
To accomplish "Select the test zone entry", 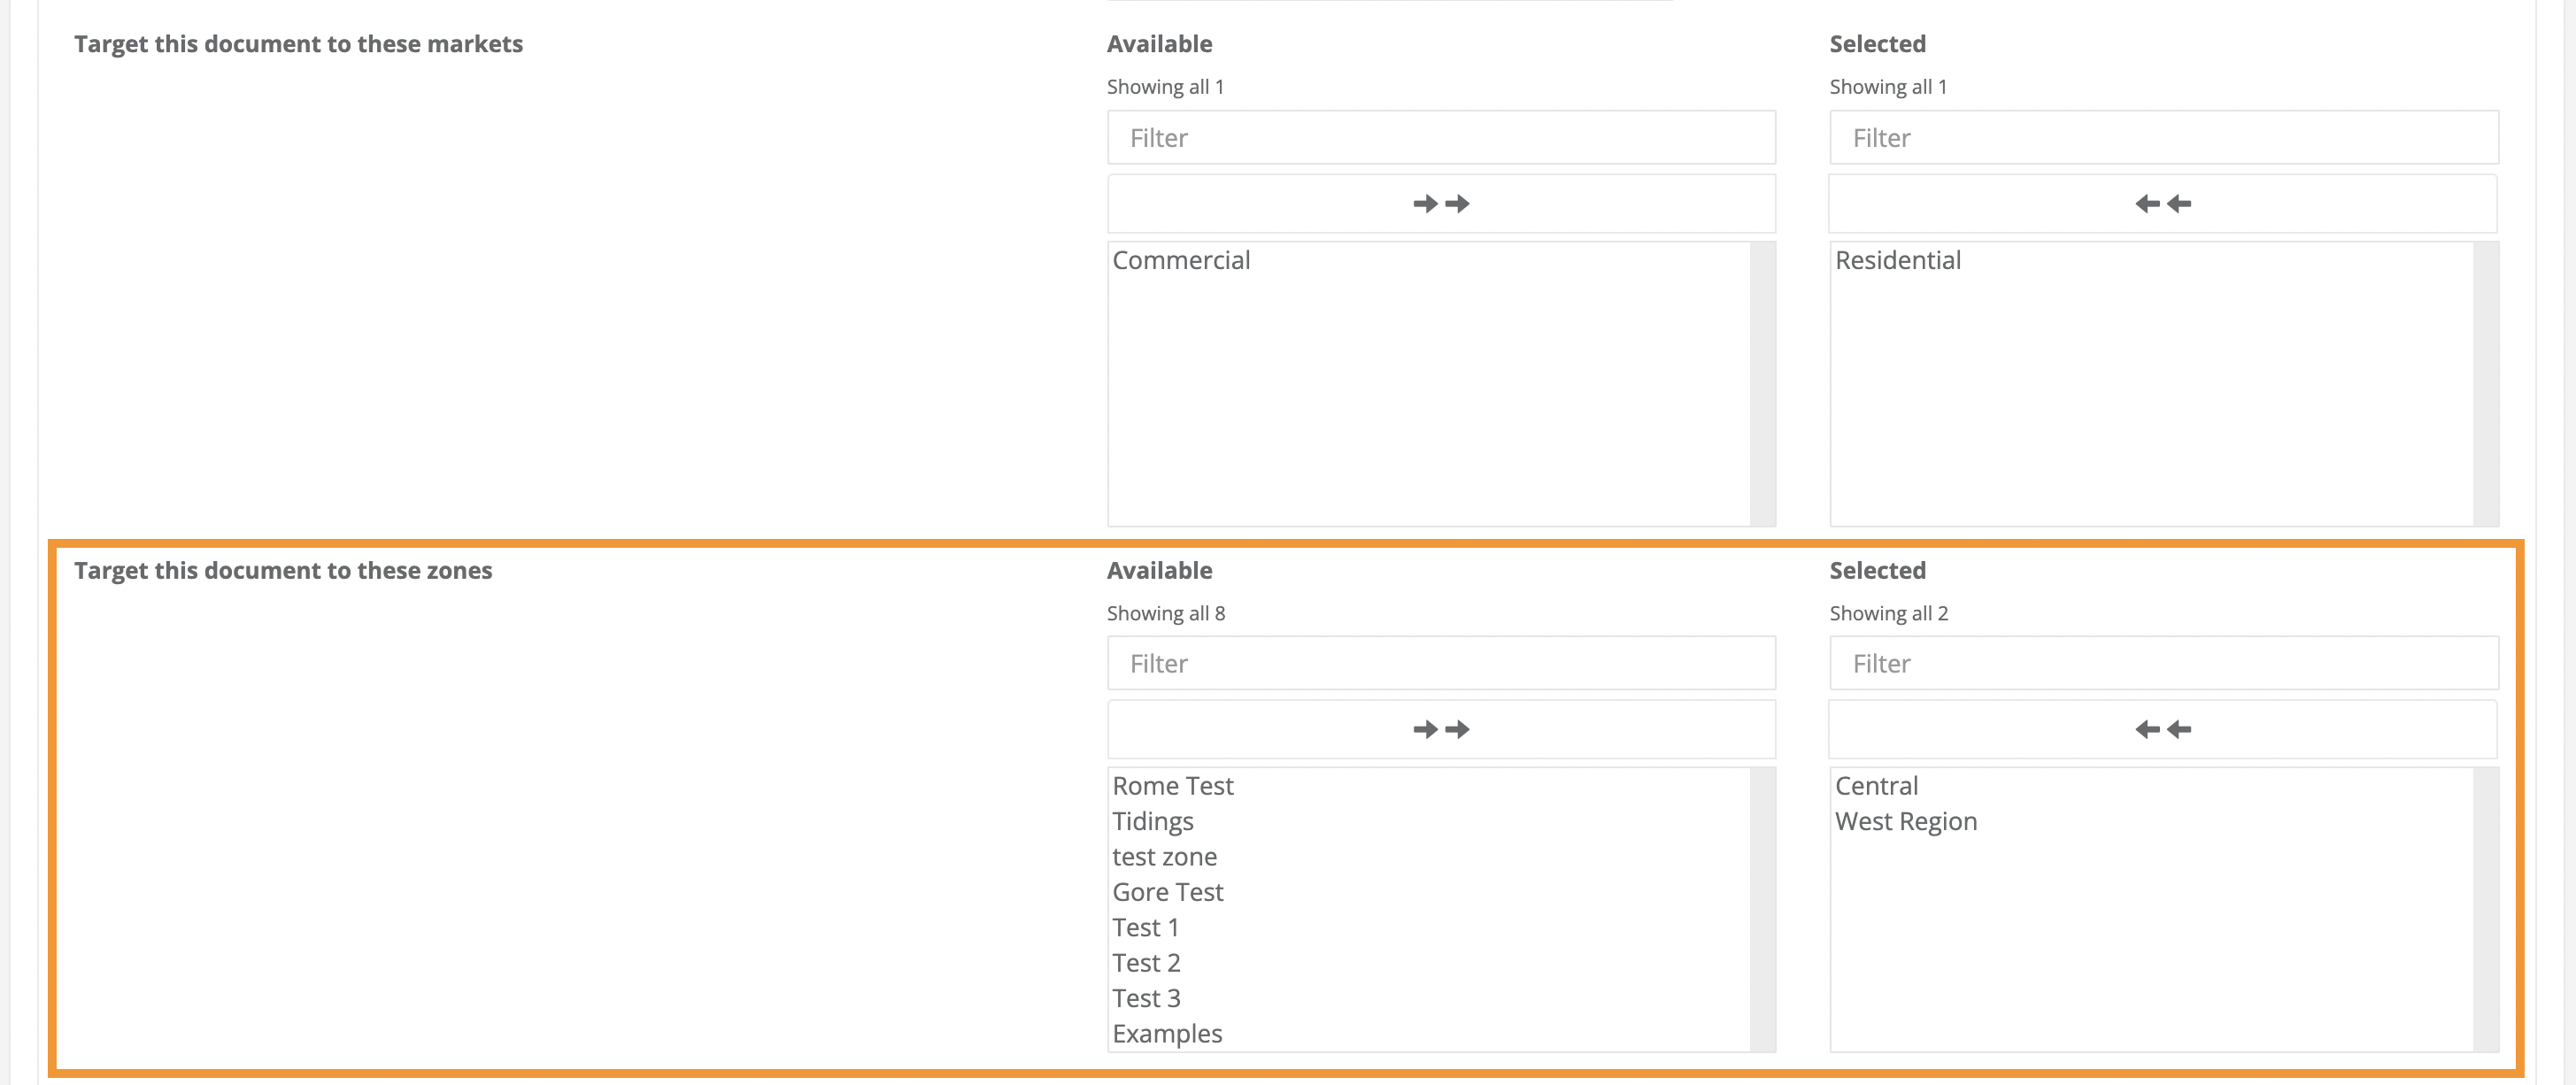I will tap(1165, 856).
